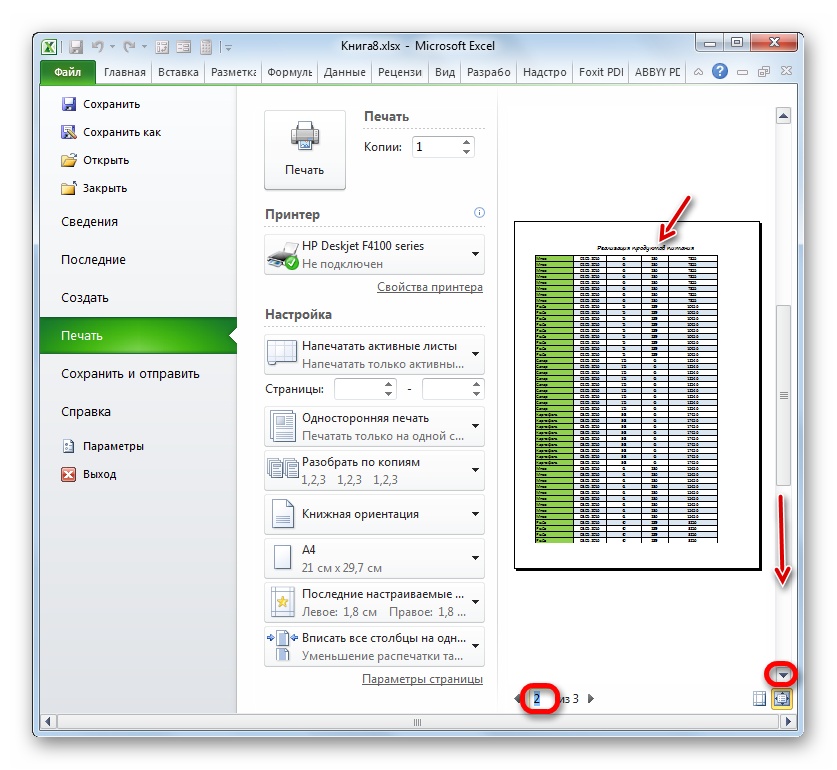837x770 pixels.
Task: Open Сохранить как from the sidebar
Action: (121, 132)
